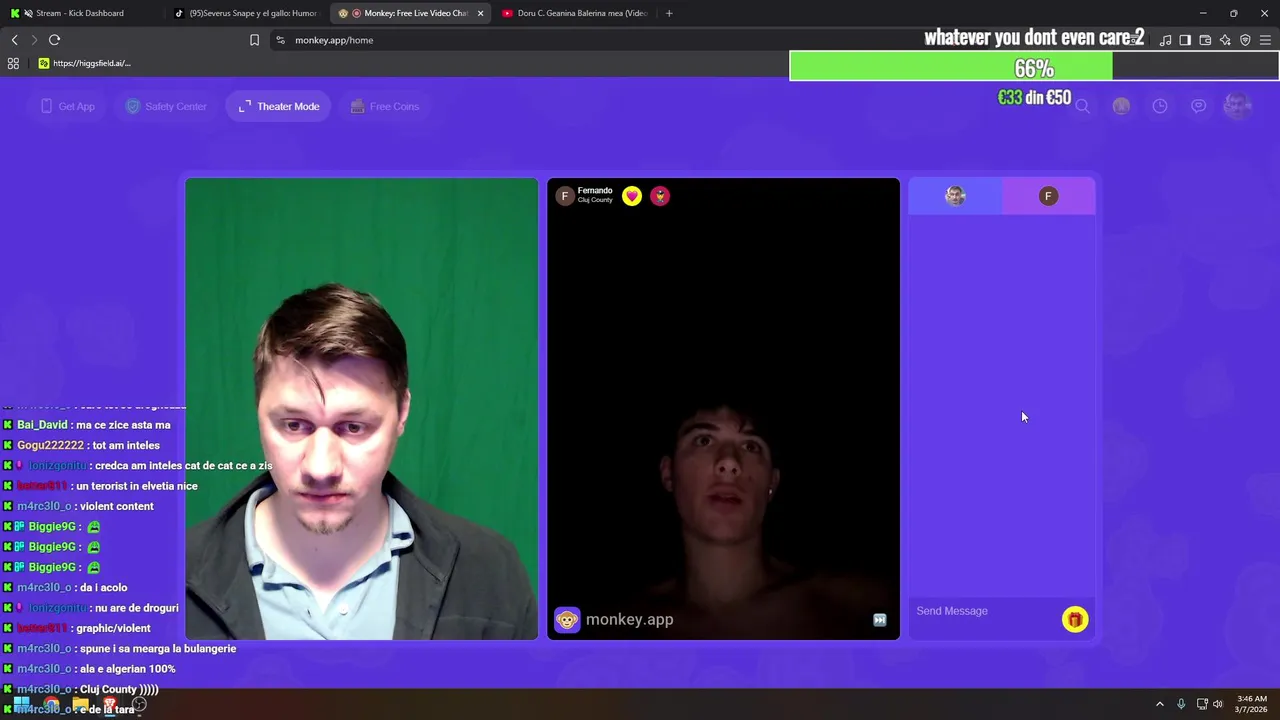
Task: Click the Send Message field
Action: (985, 611)
